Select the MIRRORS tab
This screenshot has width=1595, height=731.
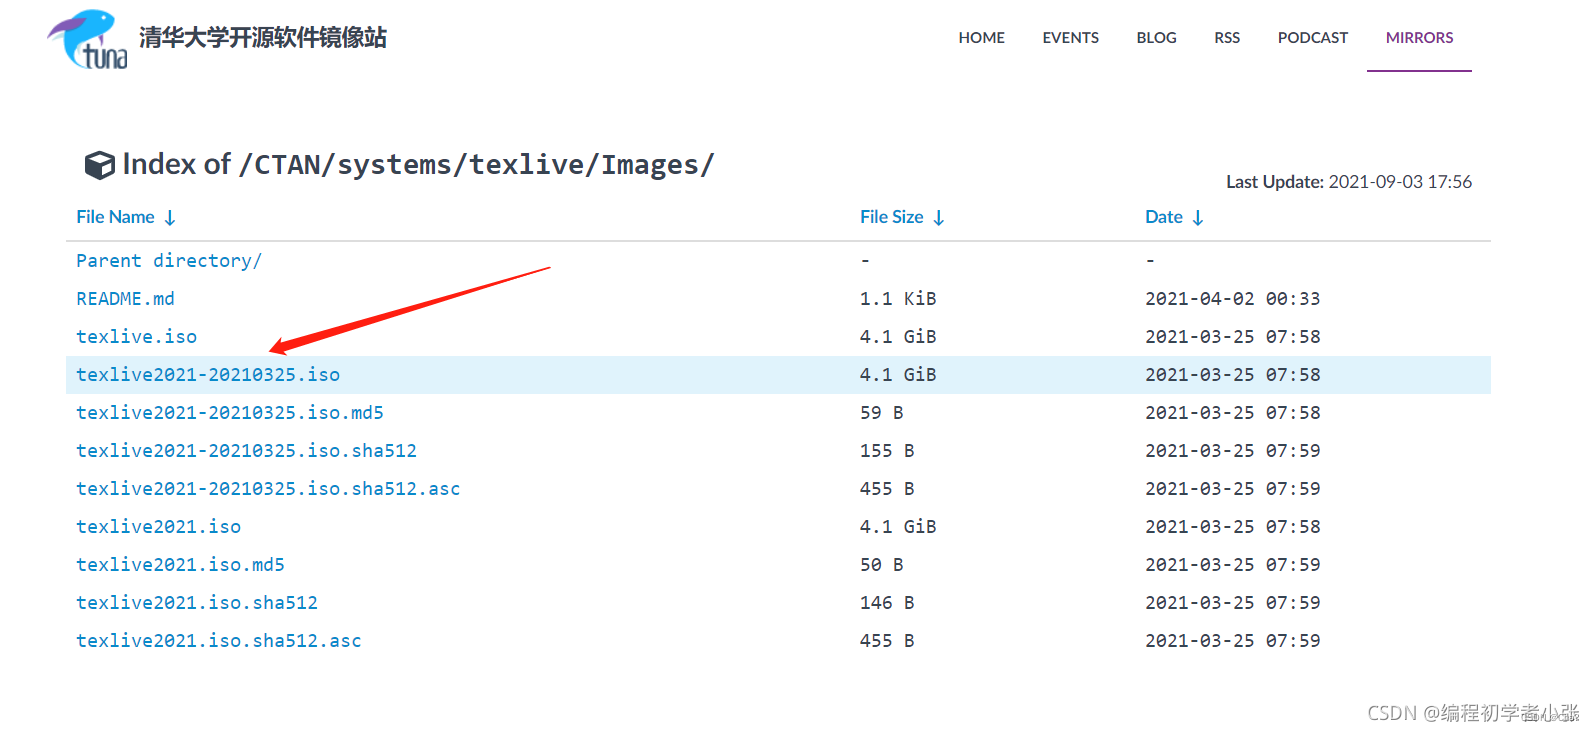pos(1419,38)
